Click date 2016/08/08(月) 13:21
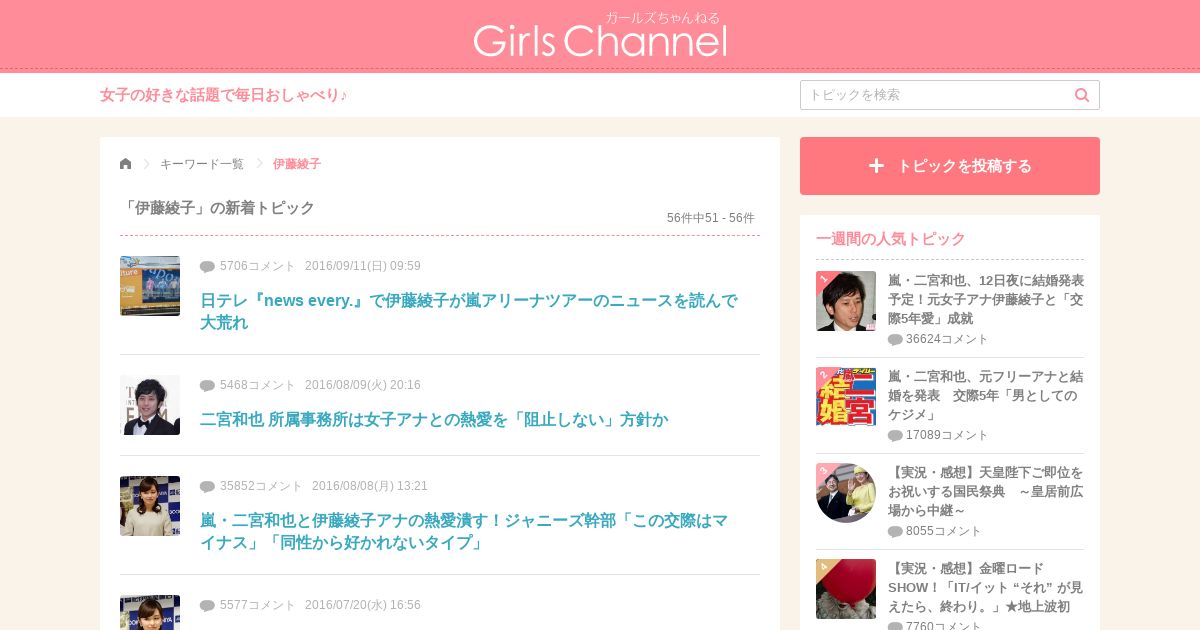This screenshot has height=630, width=1200. (370, 486)
